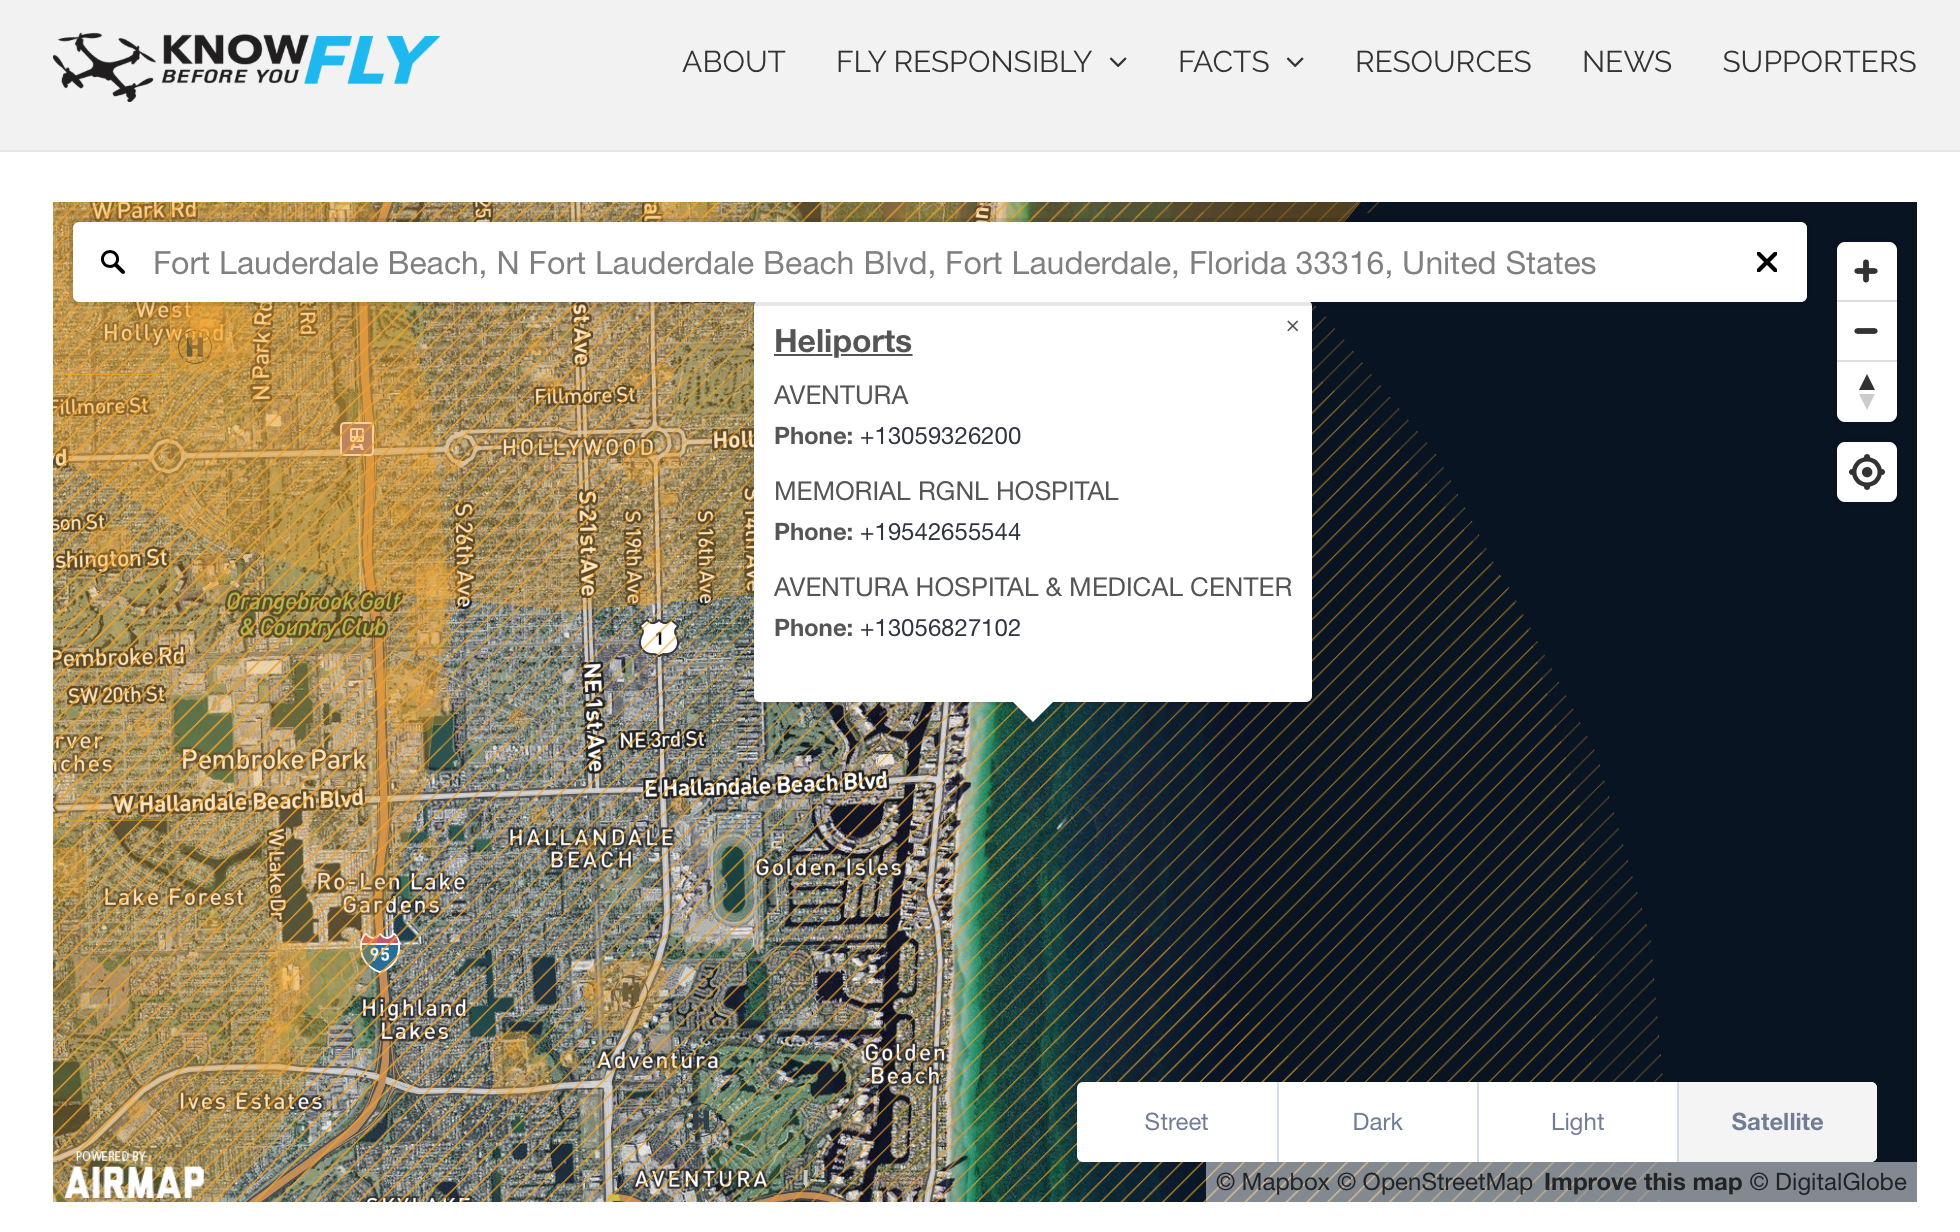The height and width of the screenshot is (1232, 1960).
Task: Click the Adventura map label
Action: (x=658, y=1060)
